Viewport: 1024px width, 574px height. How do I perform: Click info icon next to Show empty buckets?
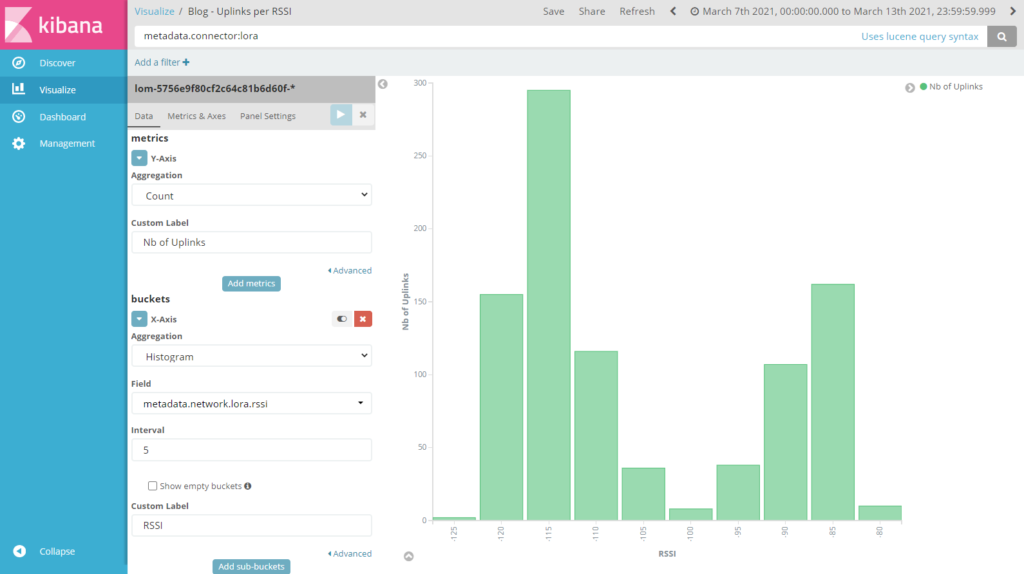pyautogui.click(x=248, y=486)
